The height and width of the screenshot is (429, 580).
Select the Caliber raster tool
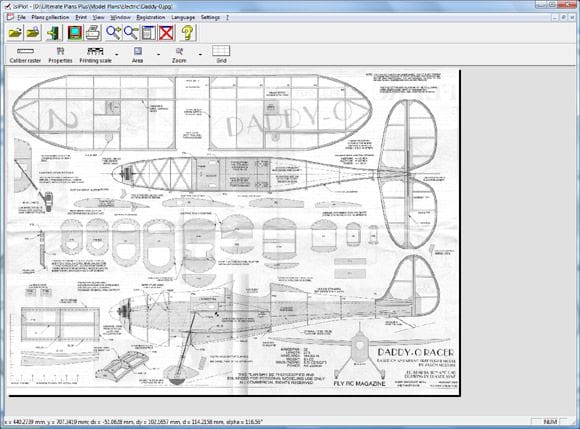25,55
